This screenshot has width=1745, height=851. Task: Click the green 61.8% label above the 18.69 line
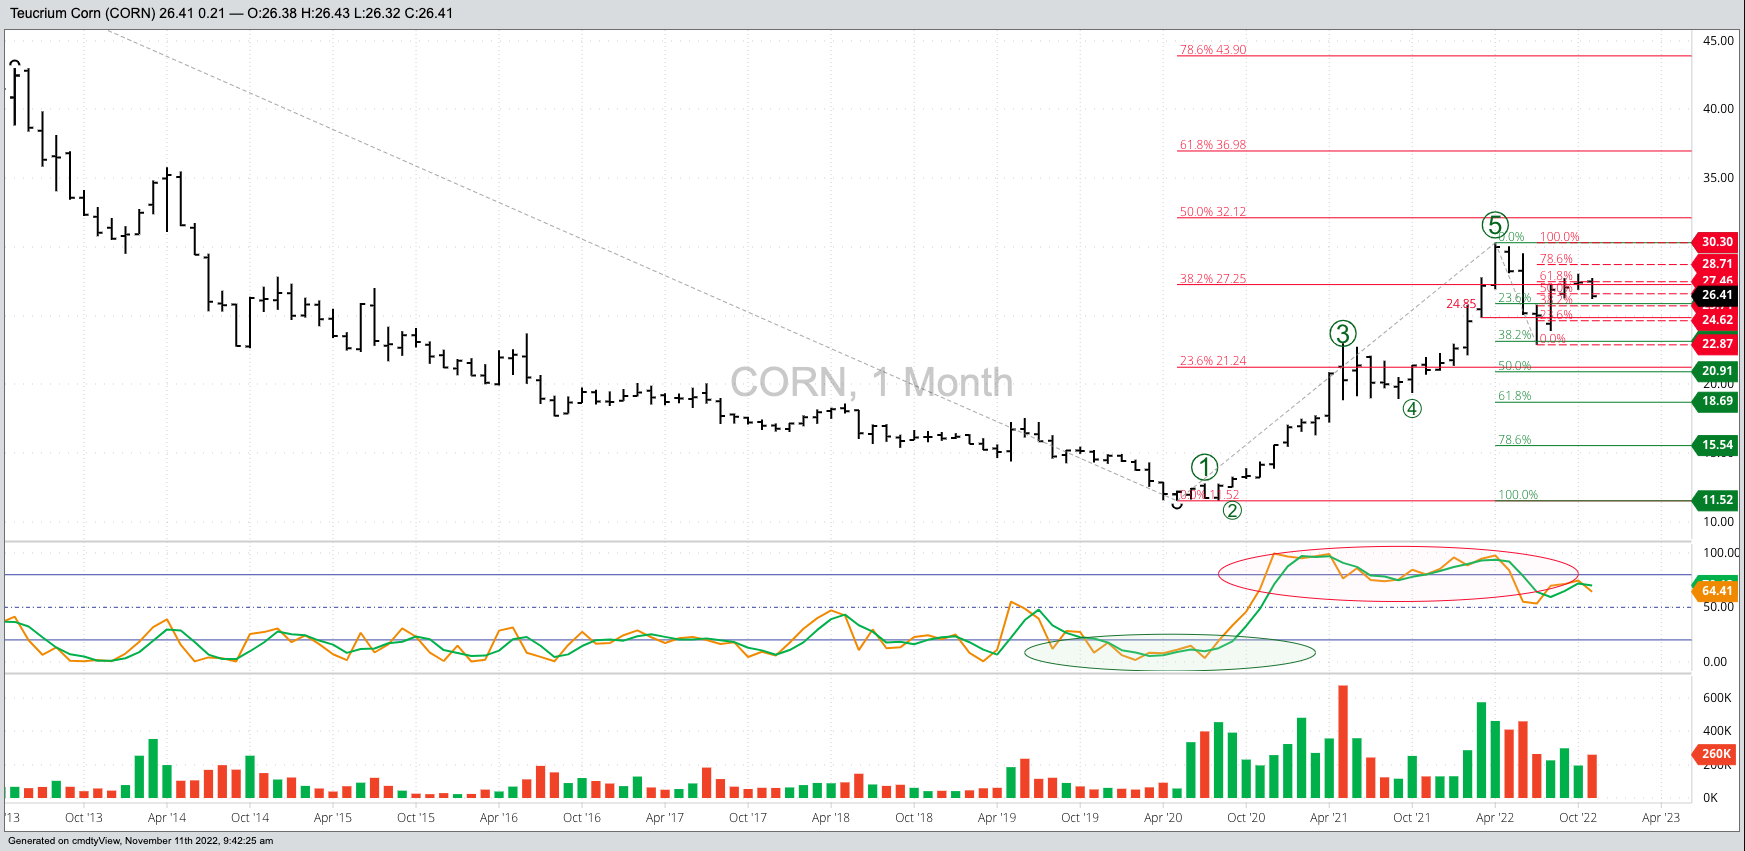(x=1514, y=396)
